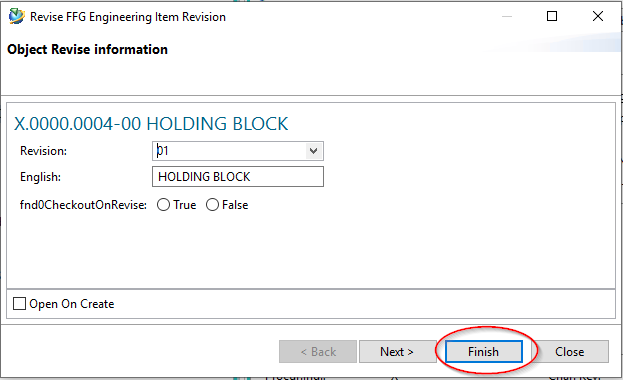Select False for fnd0CheckoutOnRevise
The width and height of the screenshot is (623, 380).
[x=212, y=205]
